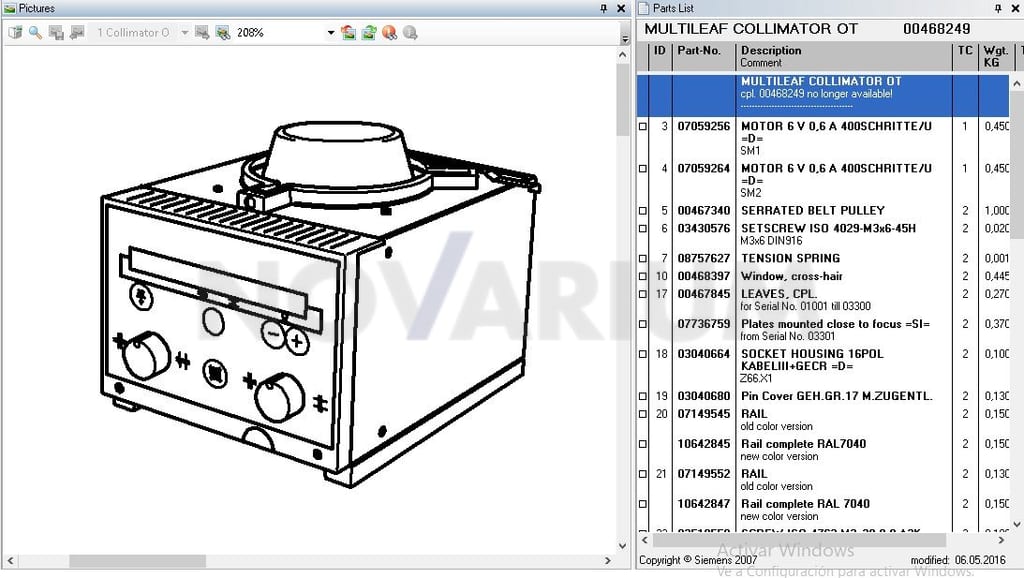Tick checkbox for RAIL part 07149545
The image size is (1024, 578).
(643, 414)
